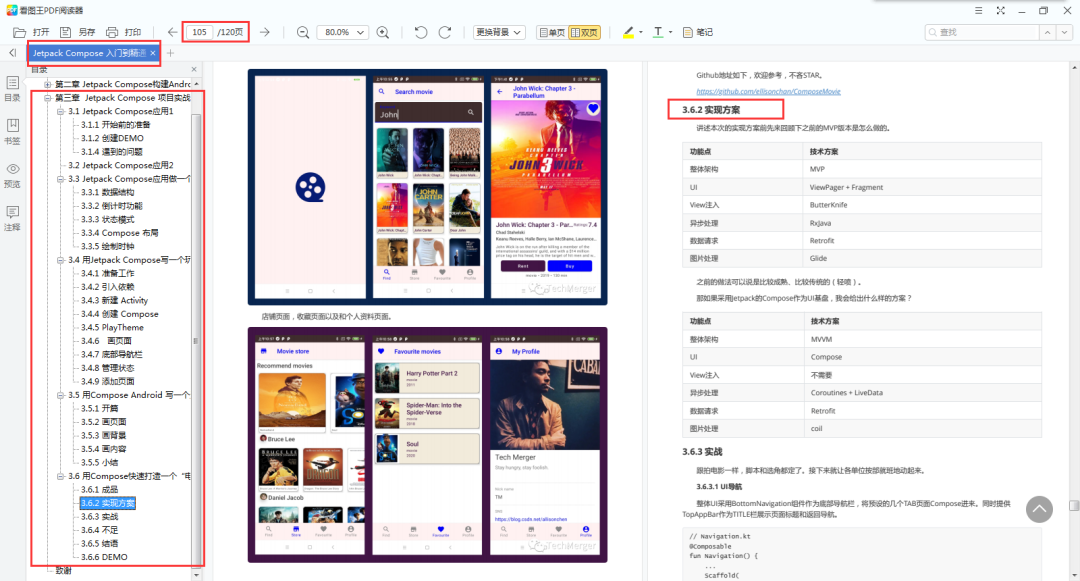
Task: Collapse section 3.1 tree node
Action: (61, 111)
